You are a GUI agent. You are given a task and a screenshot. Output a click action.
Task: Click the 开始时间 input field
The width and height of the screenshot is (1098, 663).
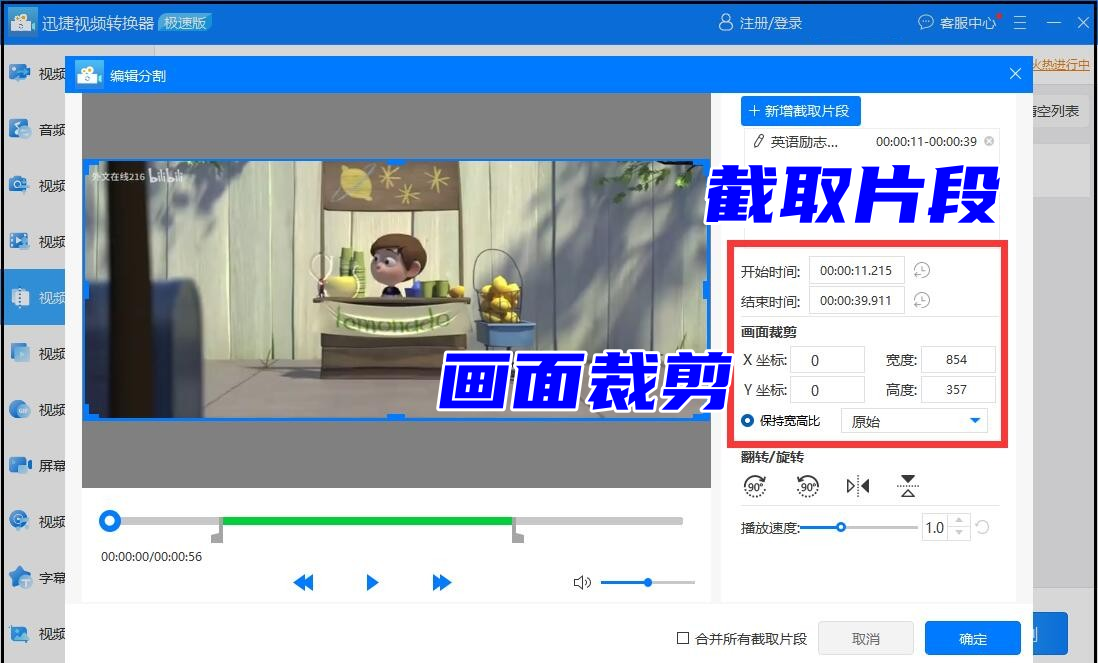[856, 270]
